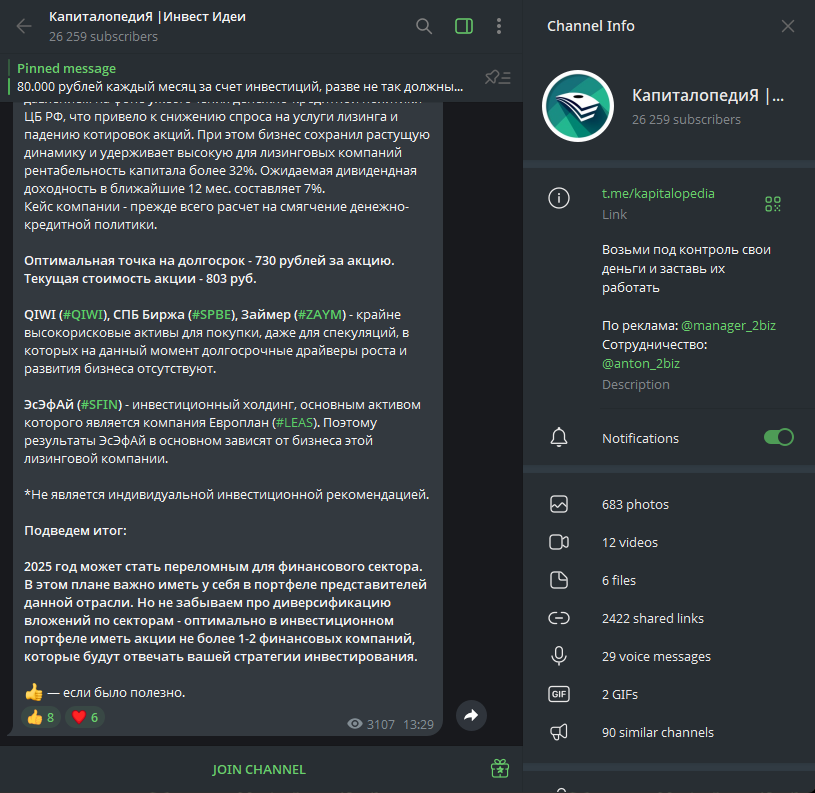The width and height of the screenshot is (815, 793).
Task: Turn off channel Notifications switch
Action: [x=779, y=438]
